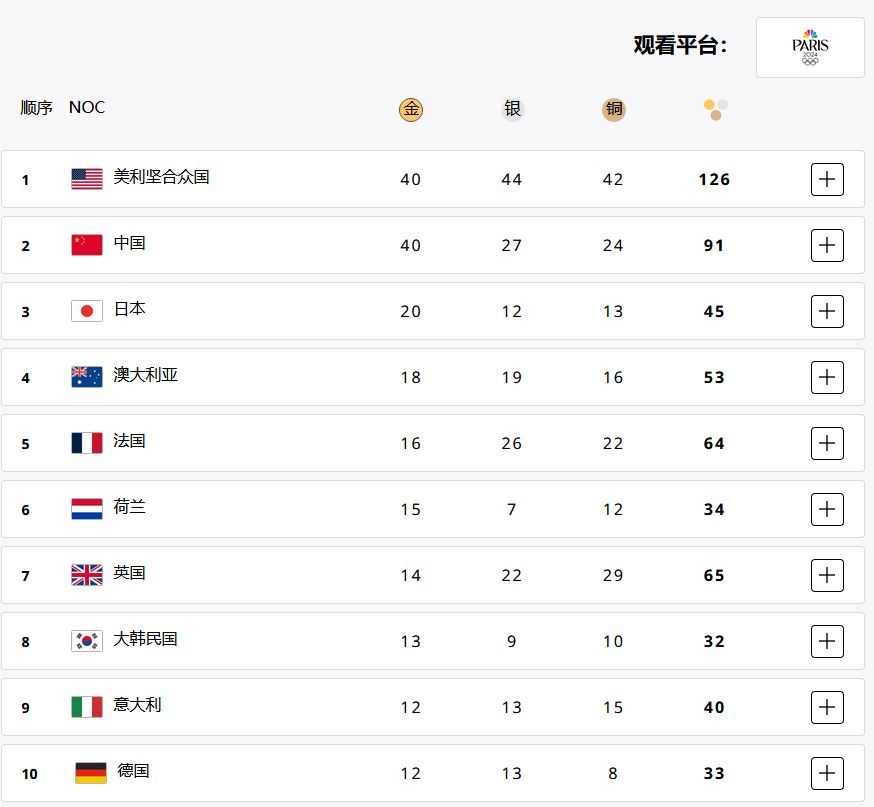Viewport: 874px width, 807px height.
Task: Expand the 英国 medal breakdown
Action: (x=827, y=575)
